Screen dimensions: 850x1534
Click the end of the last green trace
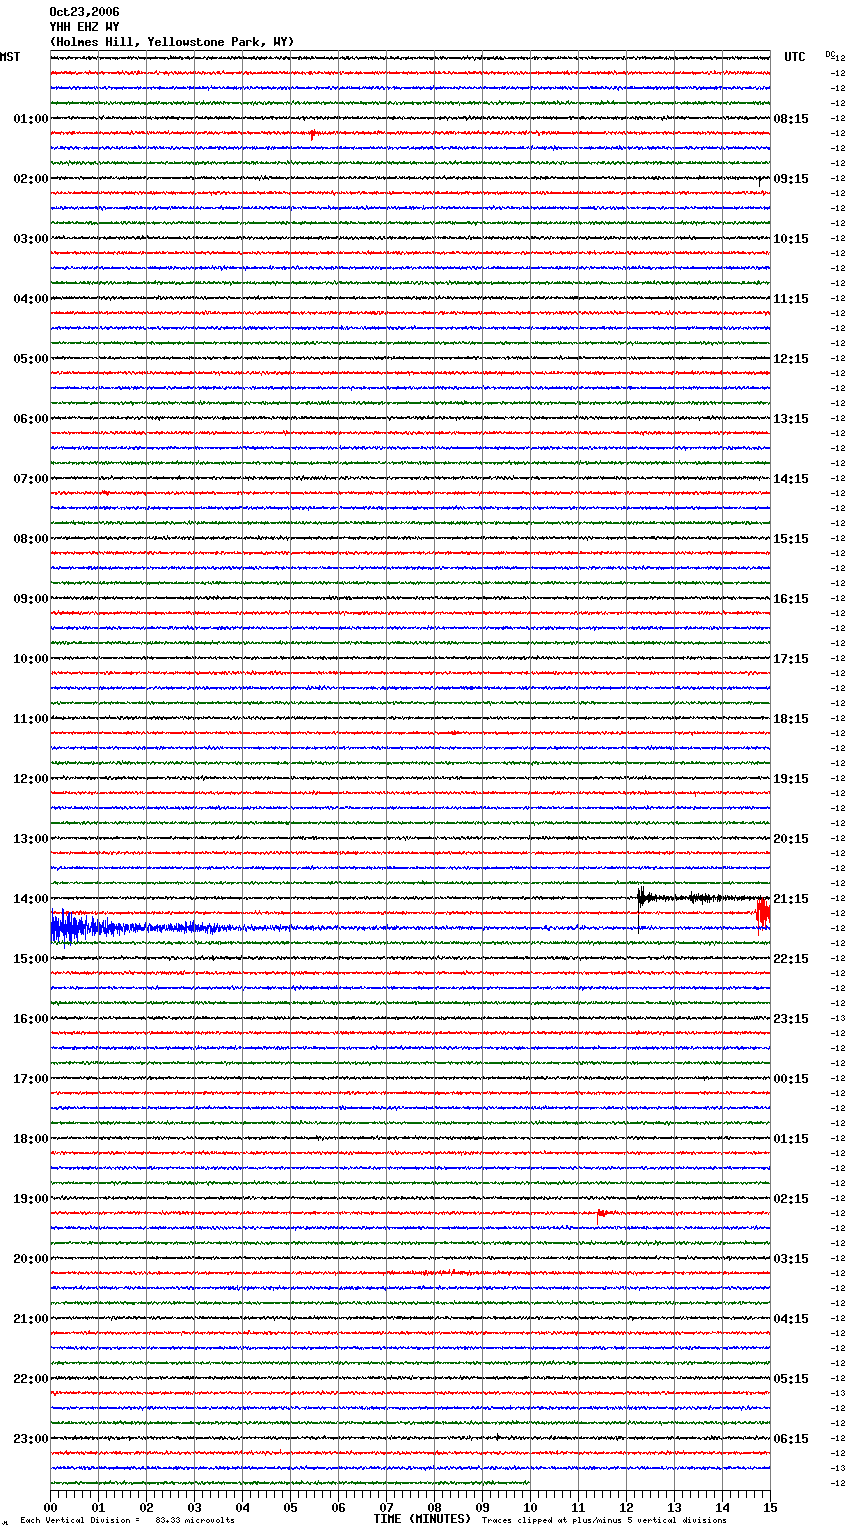pos(529,1483)
